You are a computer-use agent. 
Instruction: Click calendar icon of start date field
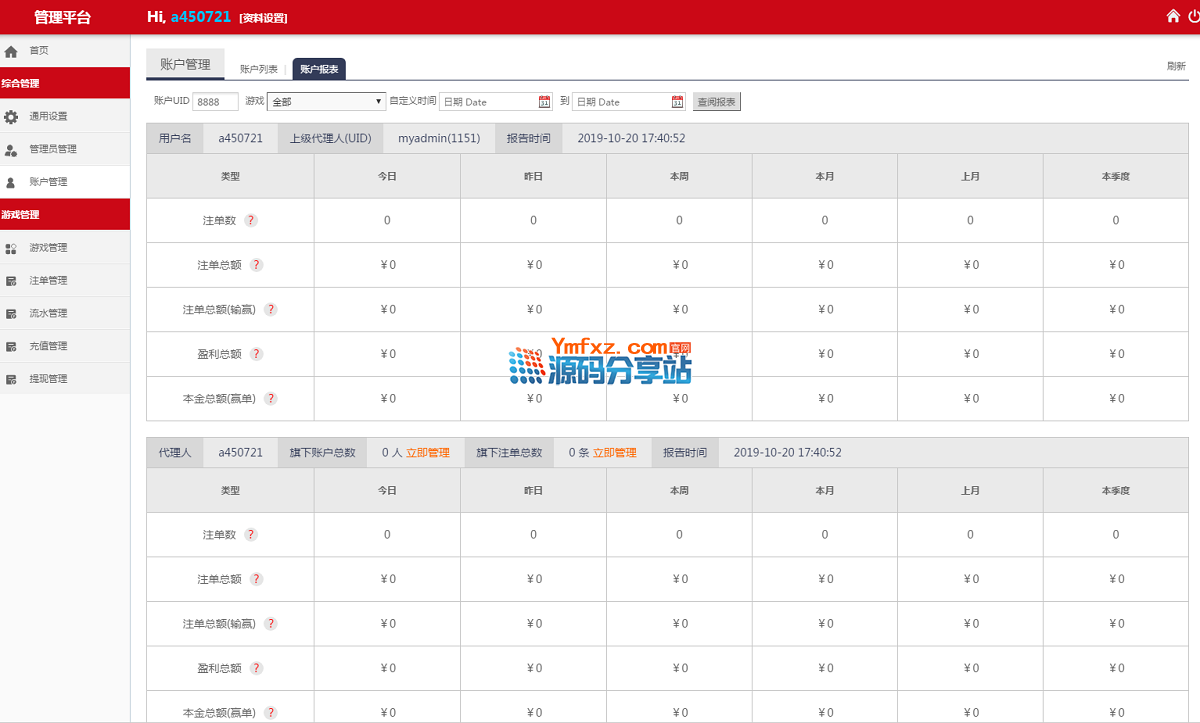tap(544, 102)
